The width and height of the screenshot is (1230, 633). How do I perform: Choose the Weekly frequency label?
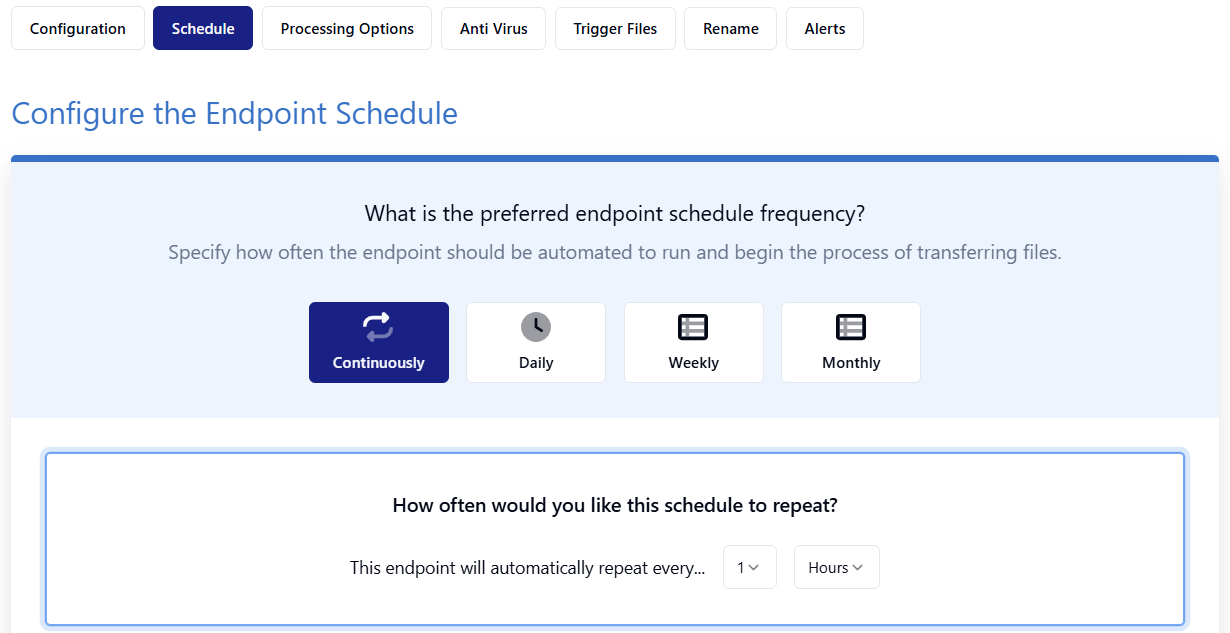click(694, 363)
